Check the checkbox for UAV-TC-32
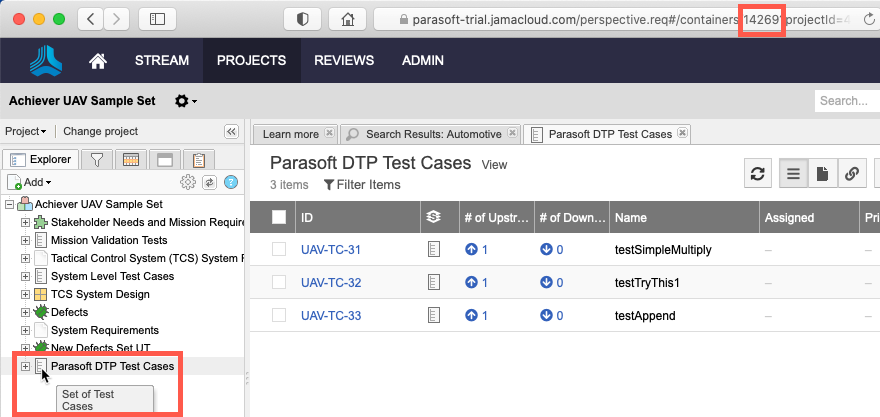This screenshot has height=417, width=880. [x=279, y=282]
